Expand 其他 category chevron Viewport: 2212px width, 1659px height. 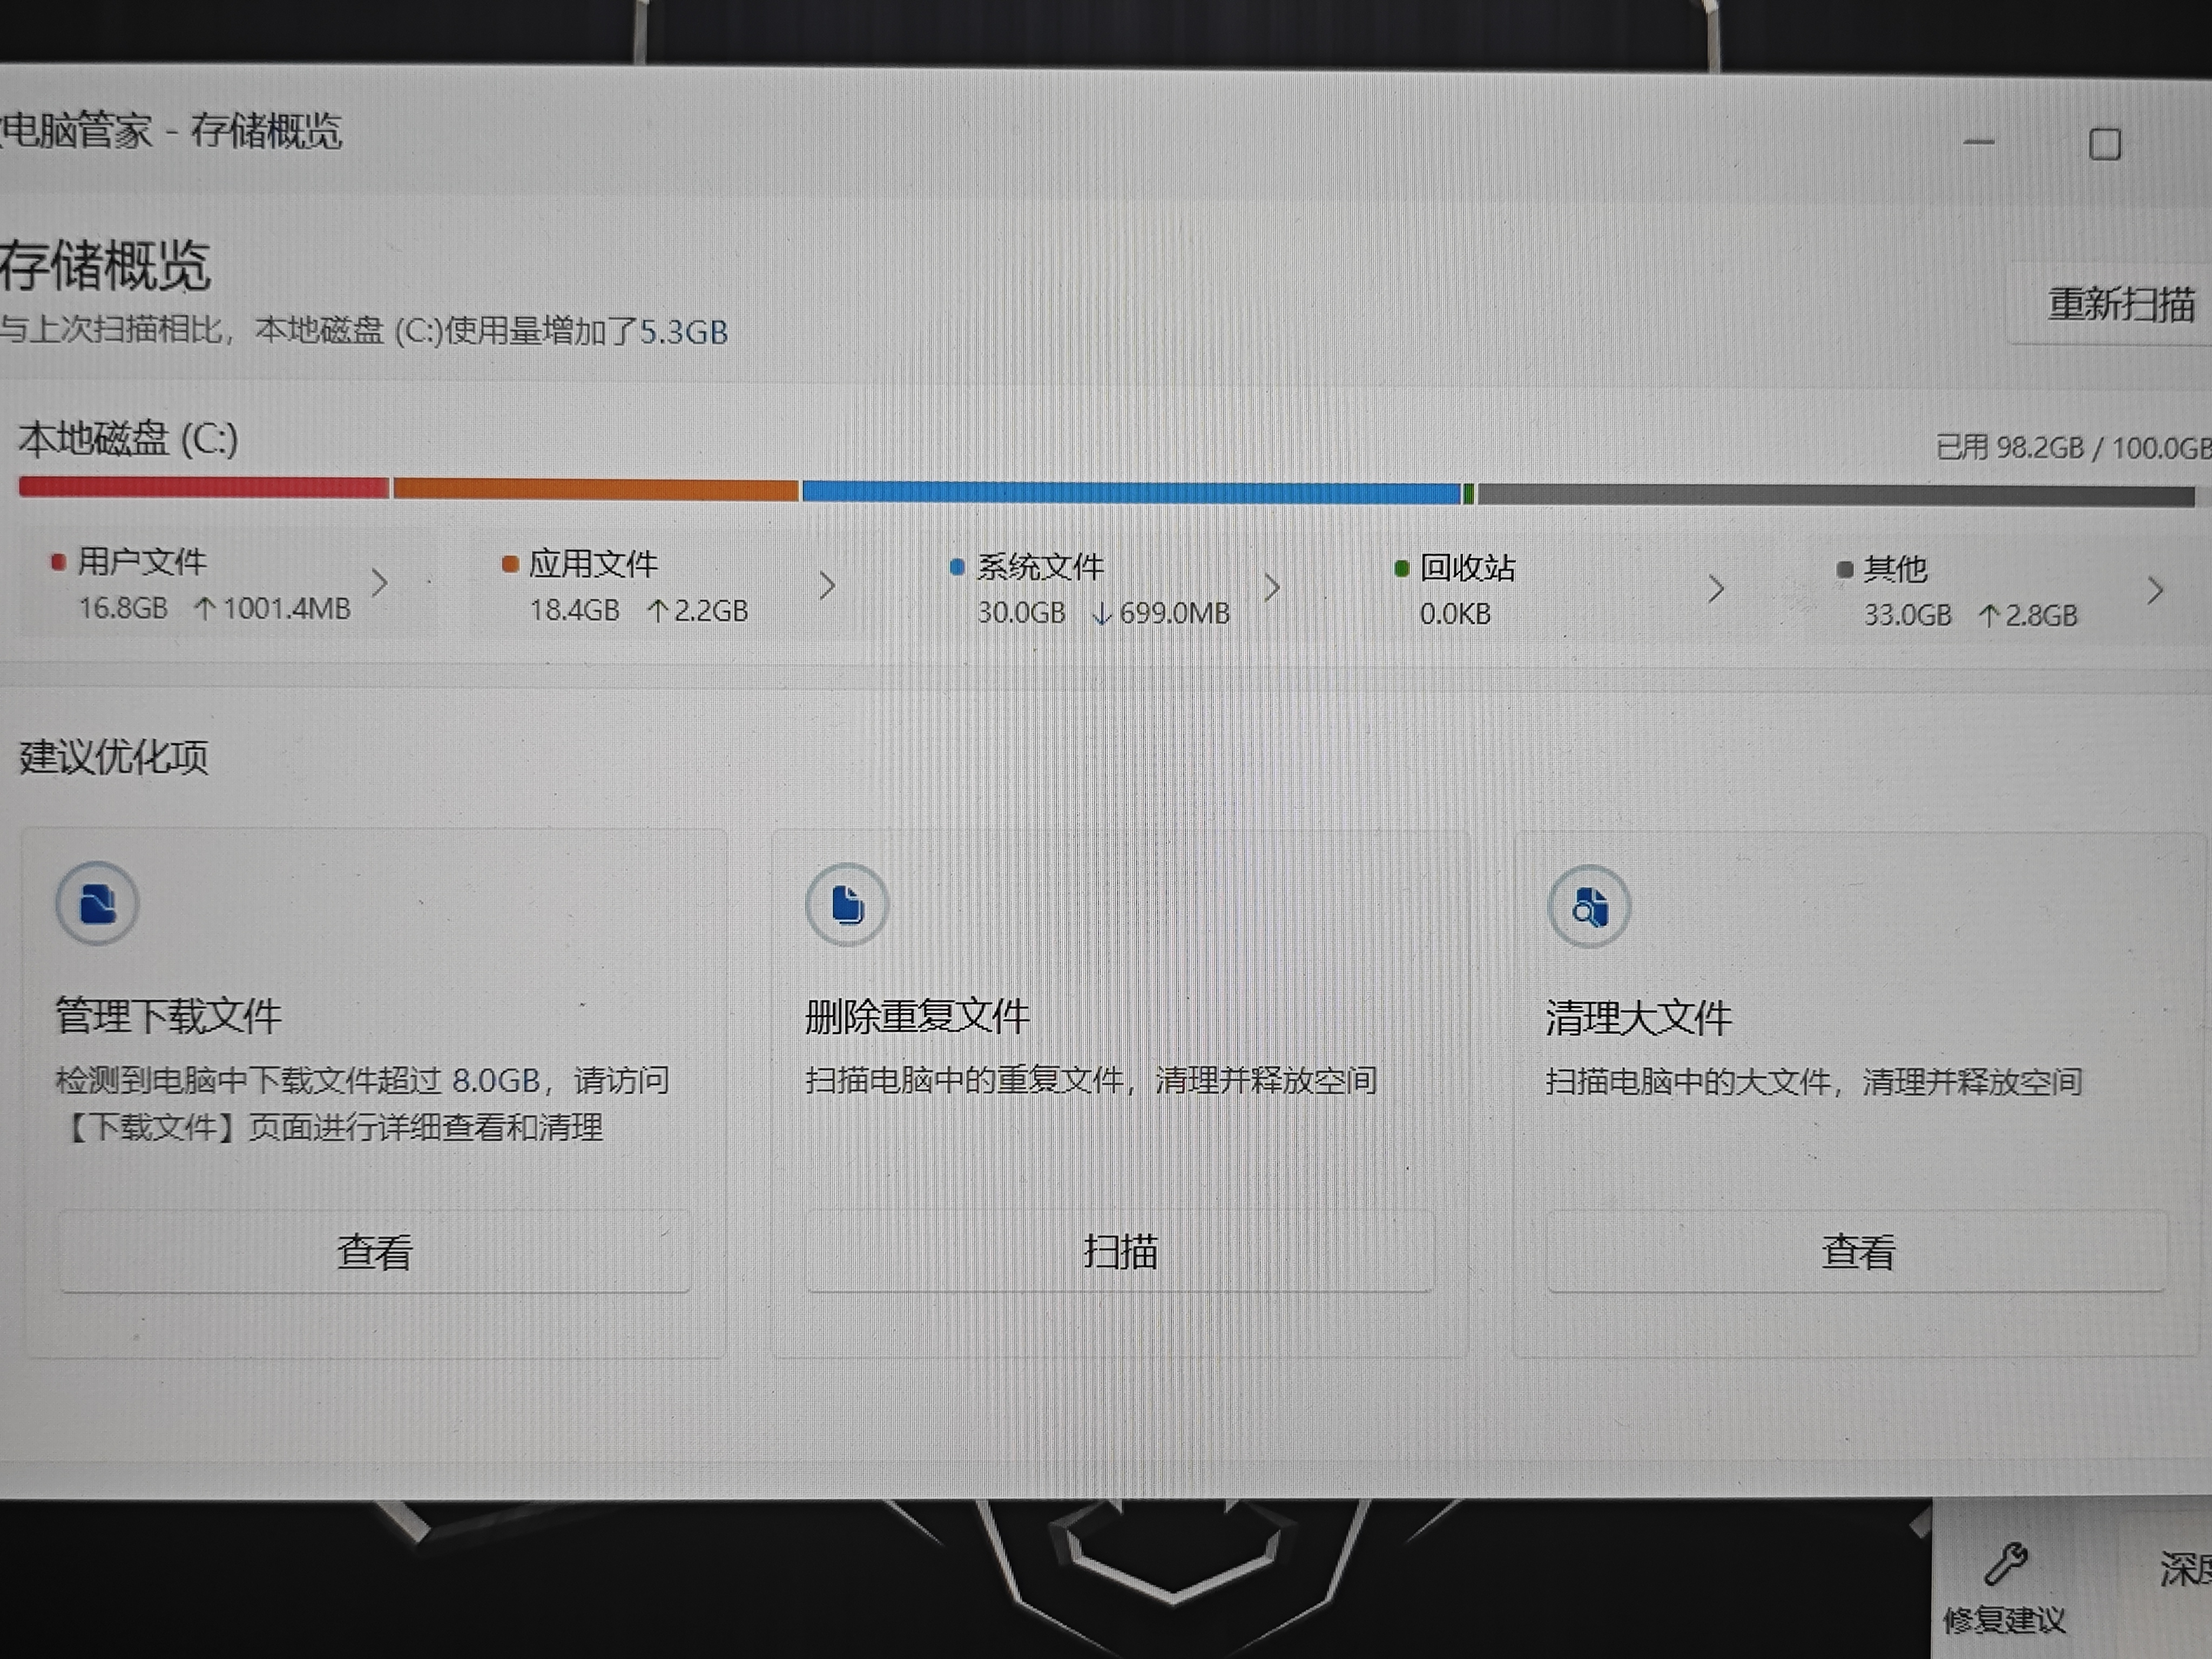tap(2155, 591)
